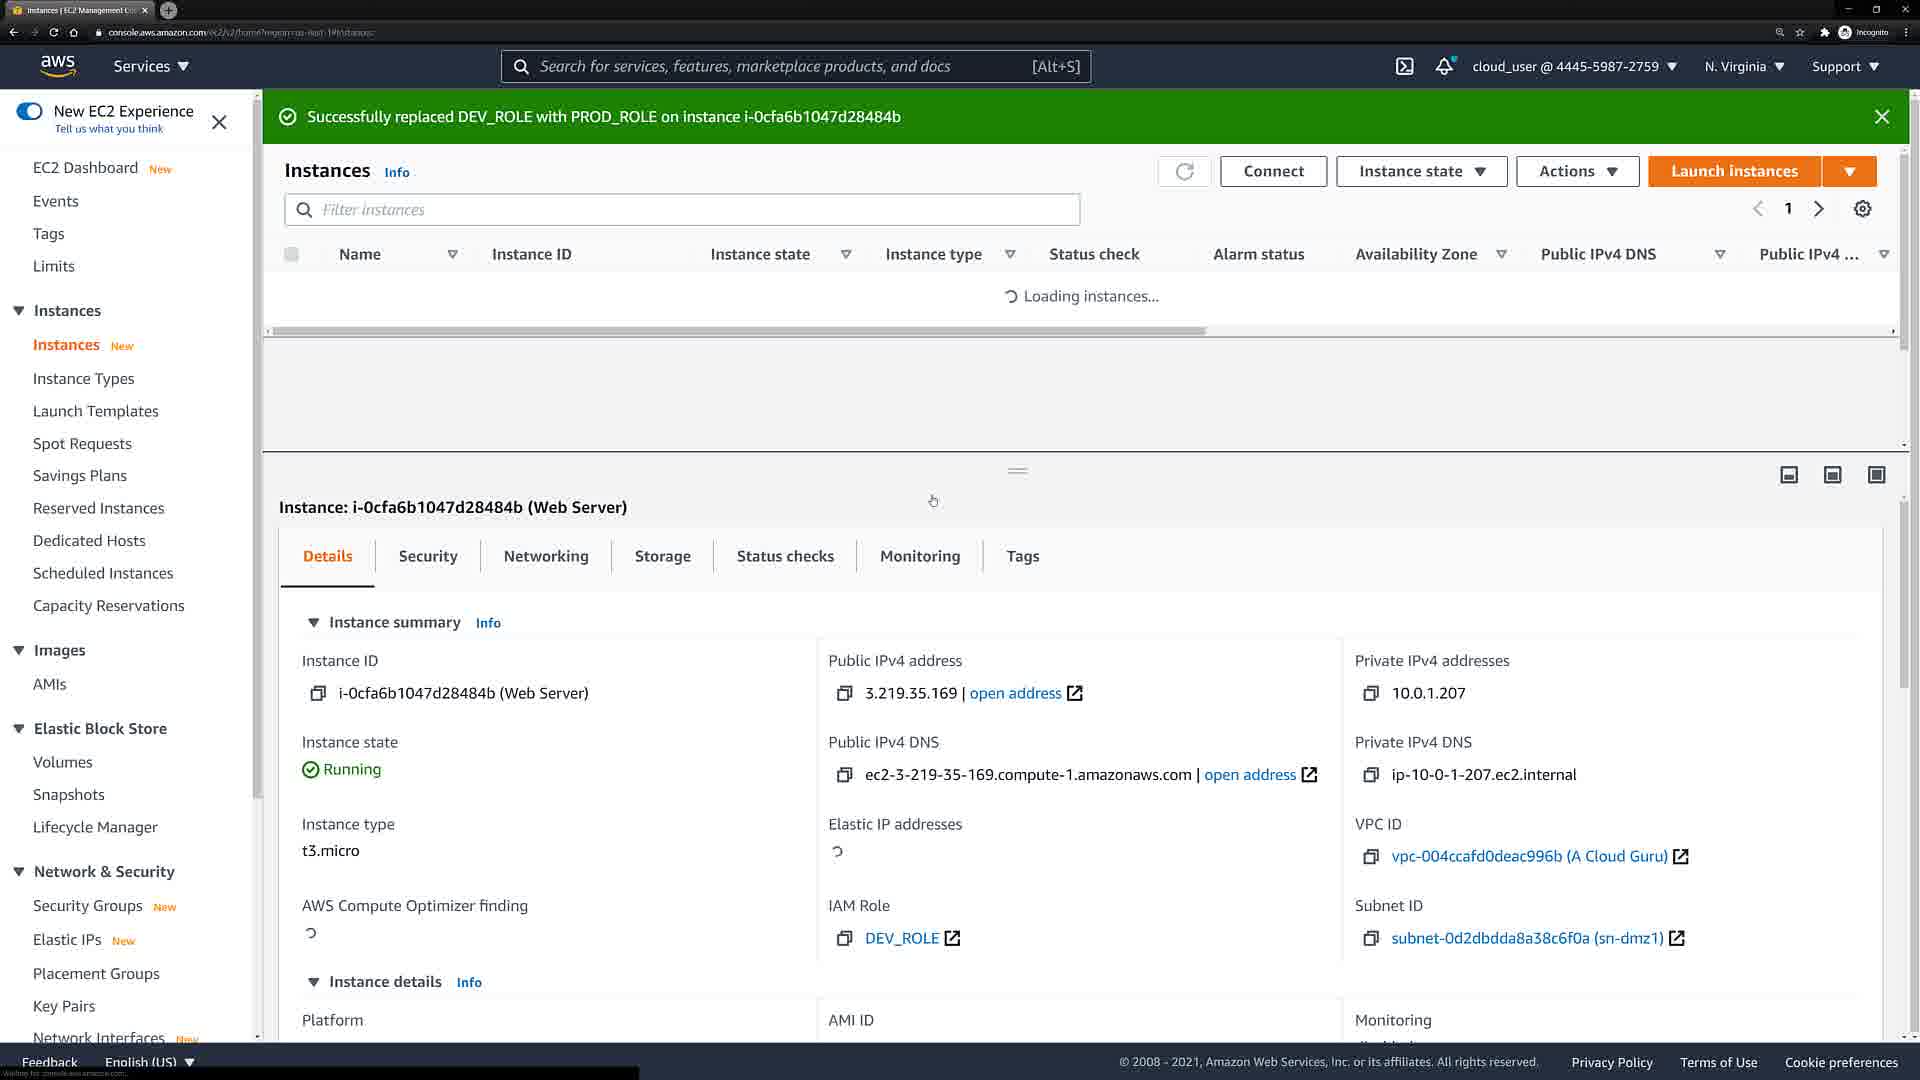Image resolution: width=1920 pixels, height=1080 pixels.
Task: Maximize details panel to full view icon
Action: [x=1876, y=475]
